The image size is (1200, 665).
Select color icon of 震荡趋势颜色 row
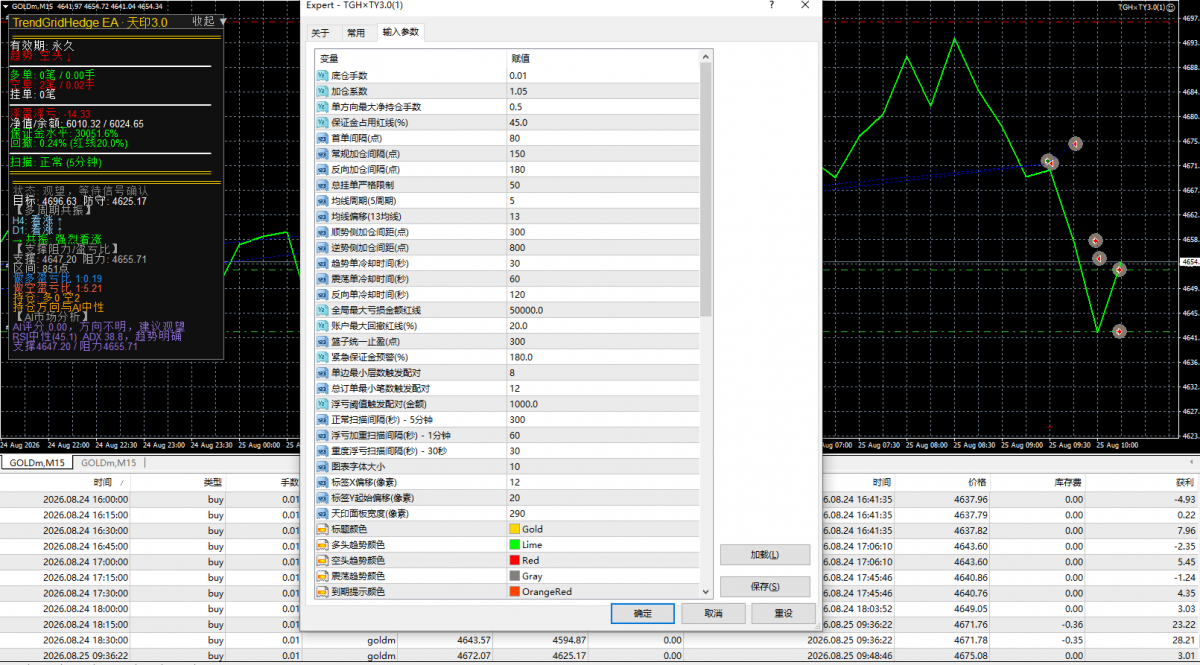322,576
